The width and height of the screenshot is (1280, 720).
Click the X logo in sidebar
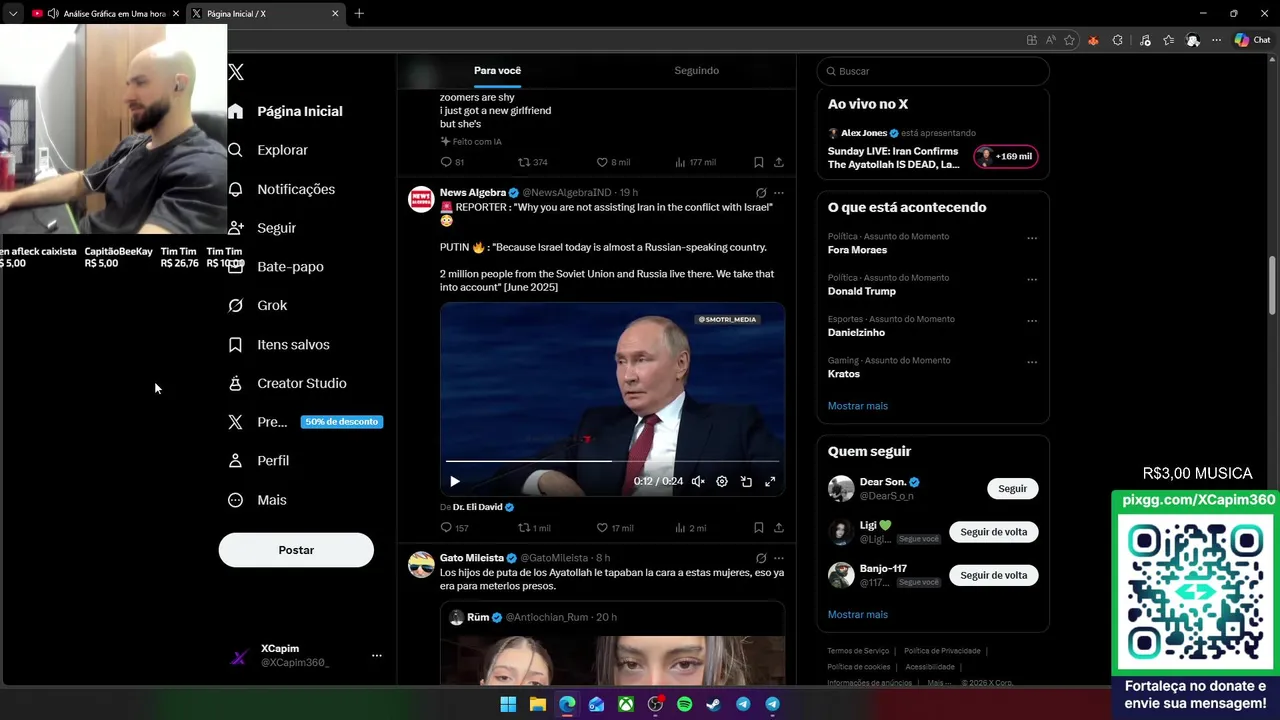pos(236,72)
